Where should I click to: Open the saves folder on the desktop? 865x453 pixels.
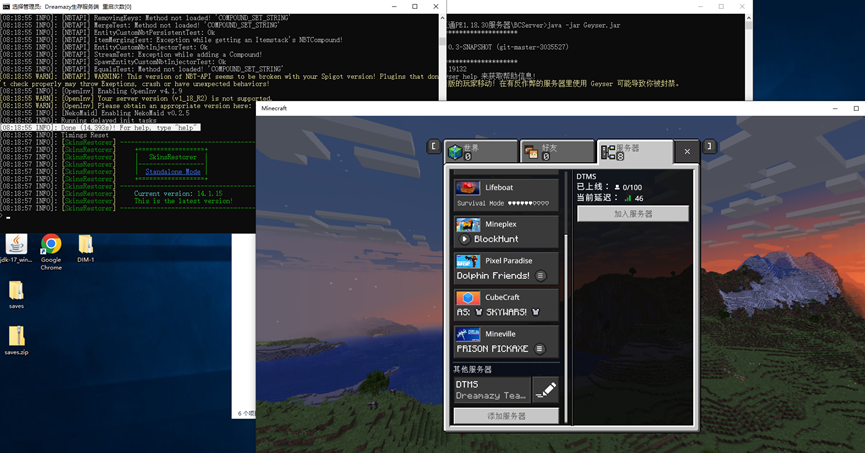coord(16,291)
